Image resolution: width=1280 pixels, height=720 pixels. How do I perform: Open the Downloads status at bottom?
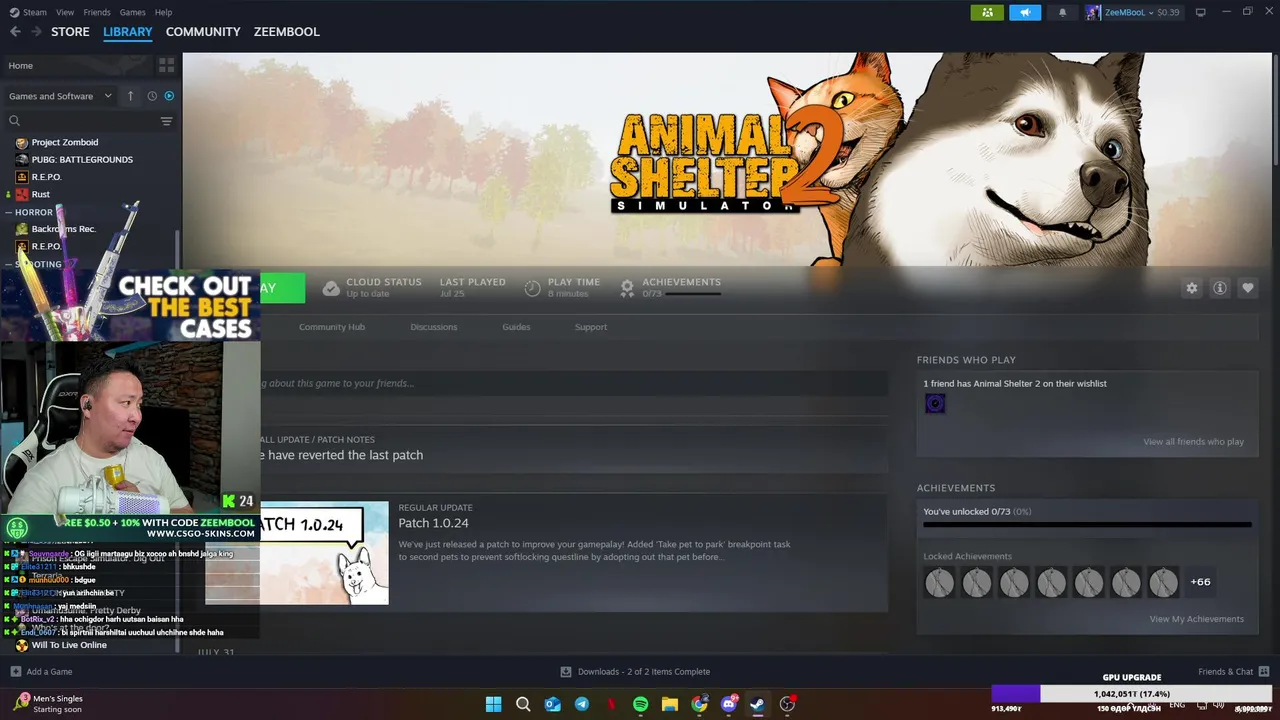tap(635, 672)
